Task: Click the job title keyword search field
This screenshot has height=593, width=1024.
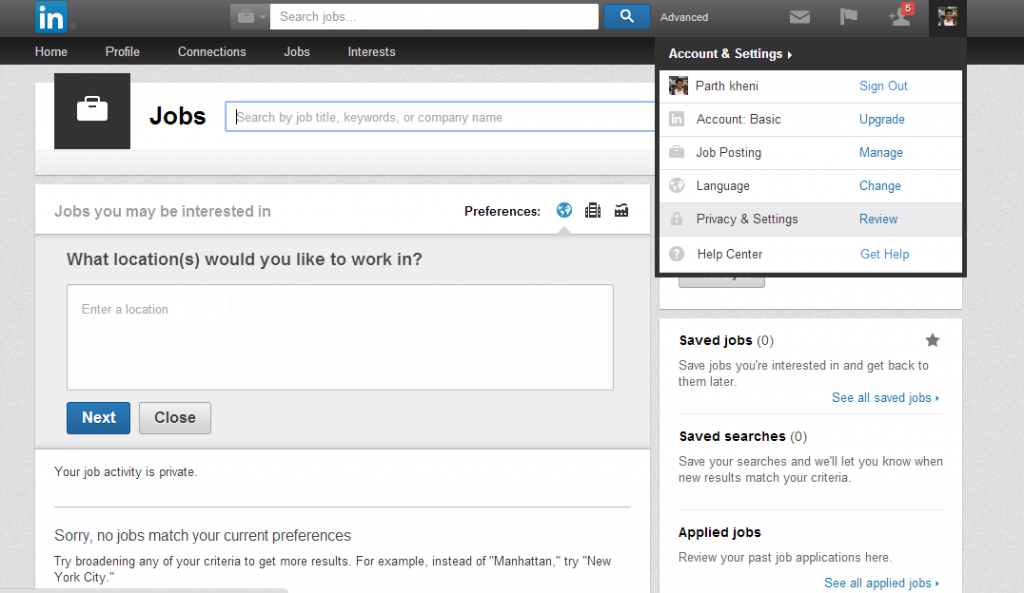Action: (440, 117)
